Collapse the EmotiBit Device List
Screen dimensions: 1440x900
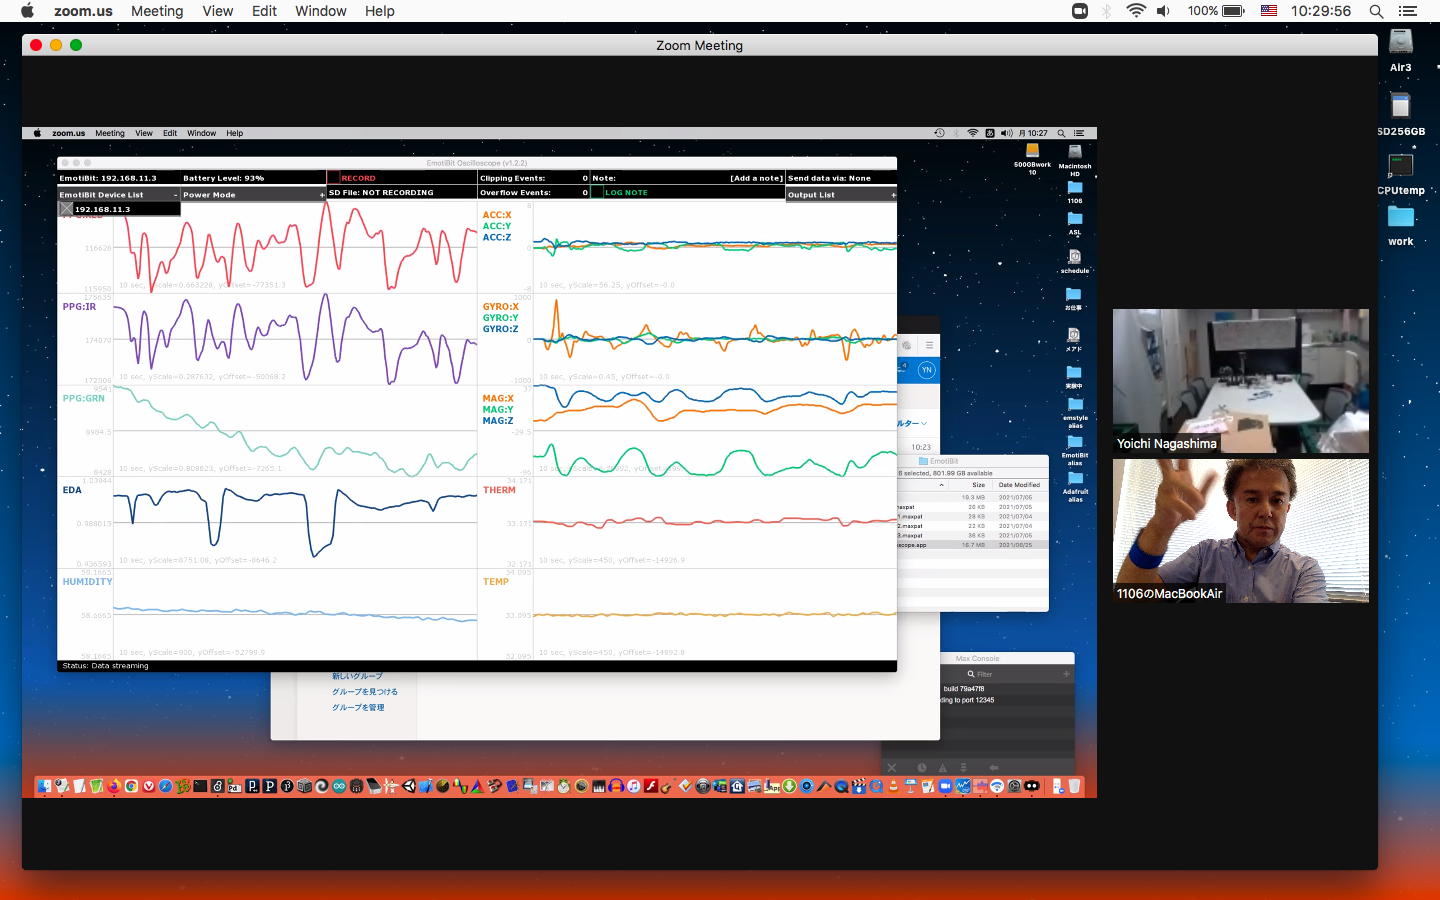click(x=175, y=195)
